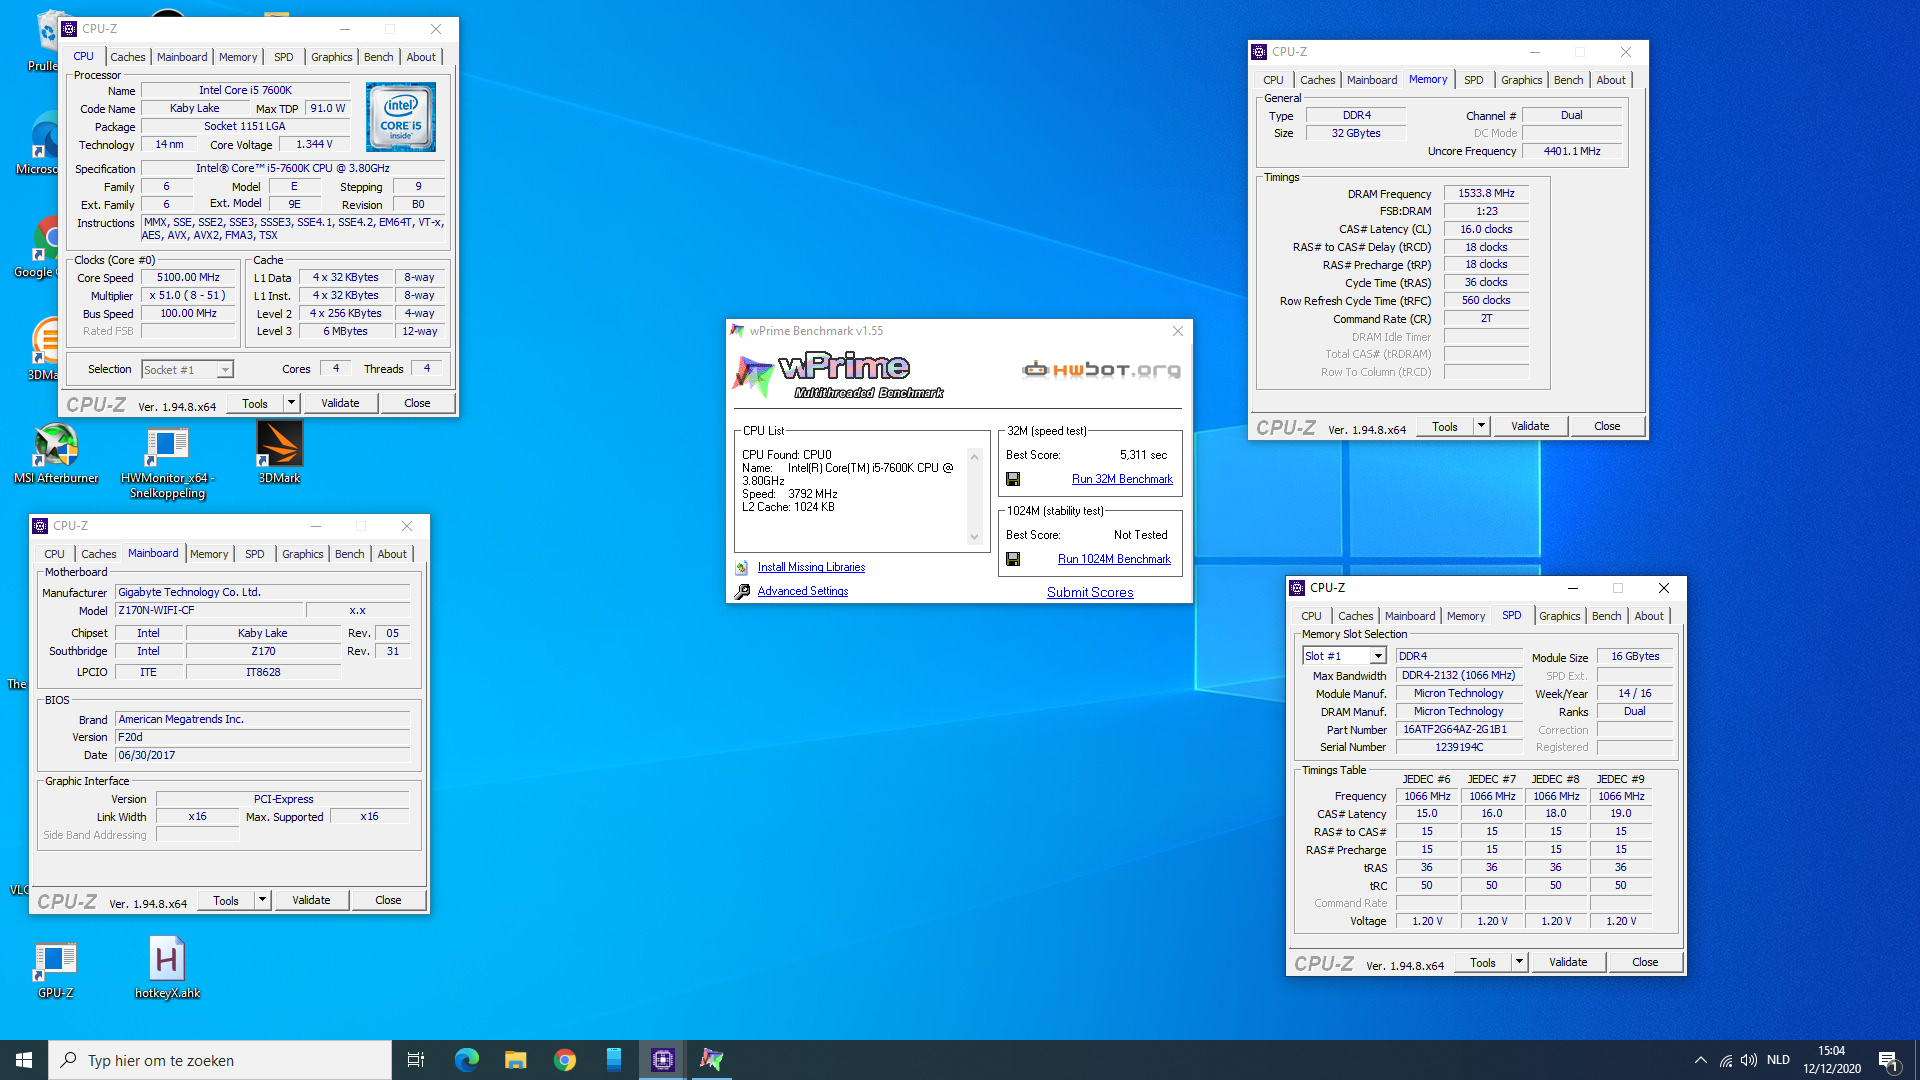Open Tools dropdown arrow in SPD window
Viewport: 1920px width, 1080px height.
1519,962
